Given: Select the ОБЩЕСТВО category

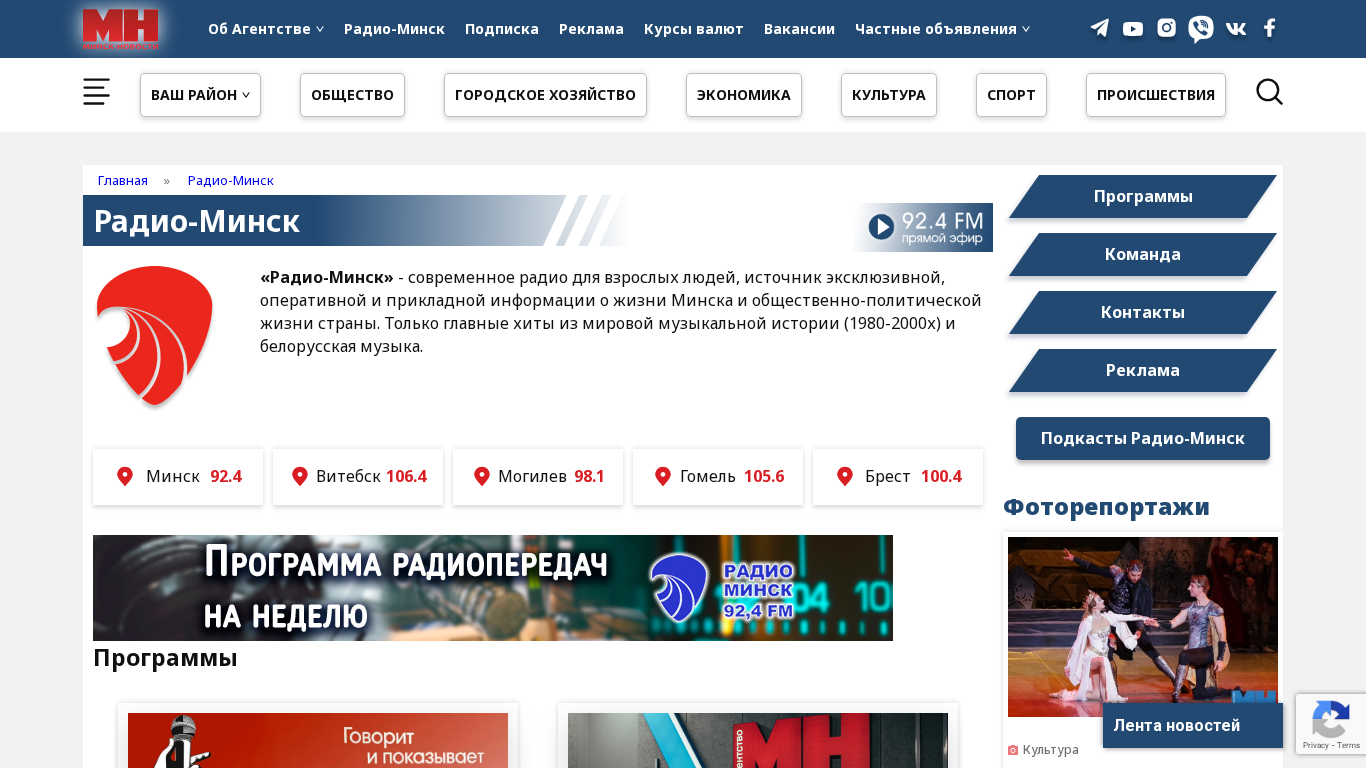Looking at the screenshot, I should point(352,95).
